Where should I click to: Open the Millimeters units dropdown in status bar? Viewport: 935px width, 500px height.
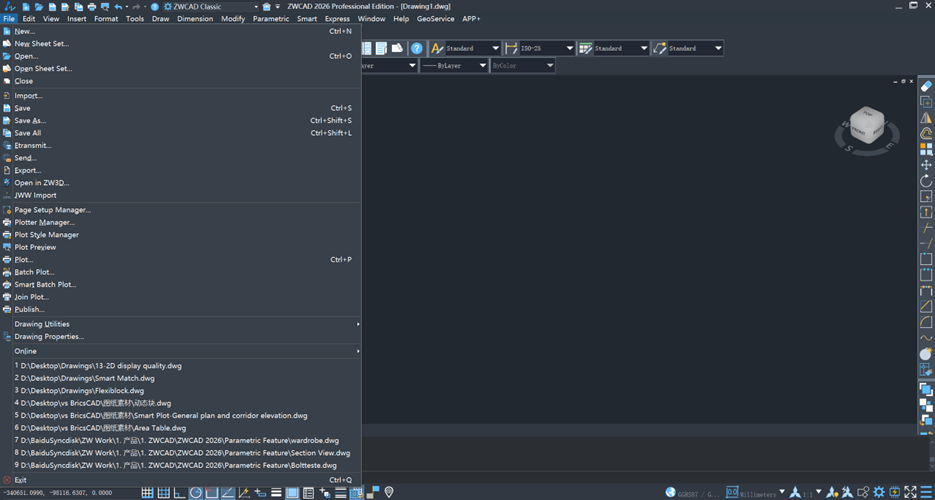pos(781,493)
